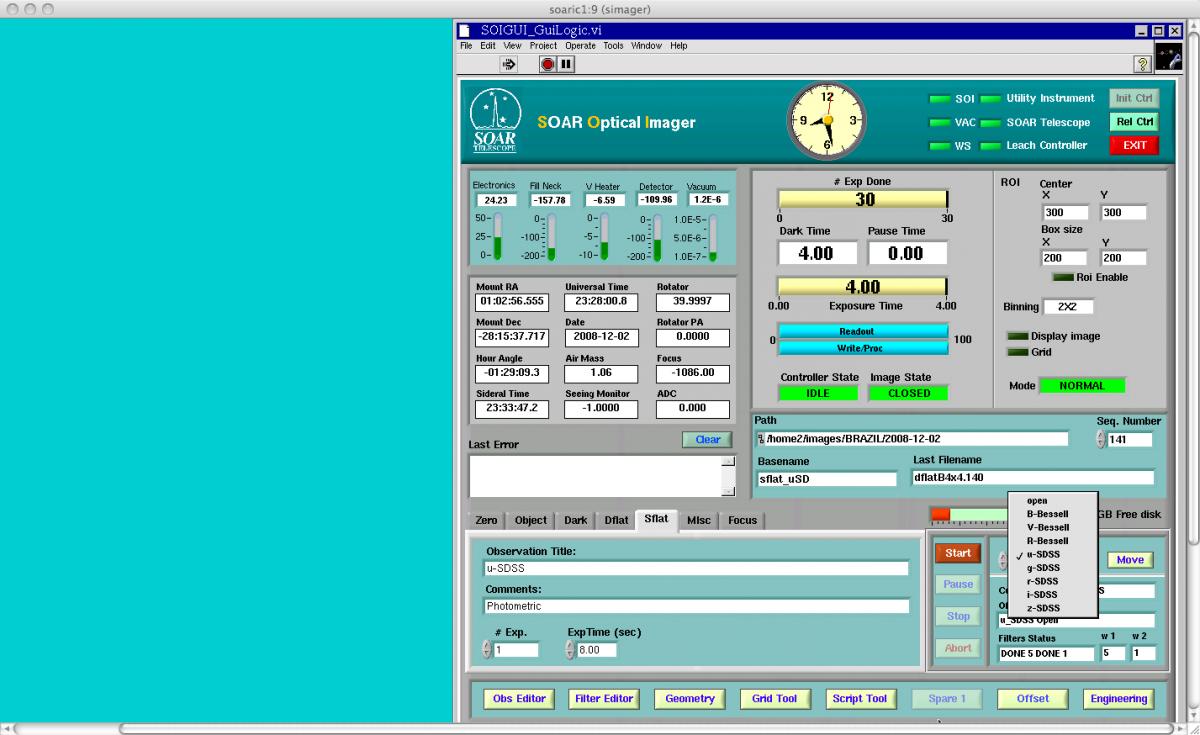The width and height of the screenshot is (1200, 735).
Task: Open the context help question mark icon
Action: (1142, 64)
